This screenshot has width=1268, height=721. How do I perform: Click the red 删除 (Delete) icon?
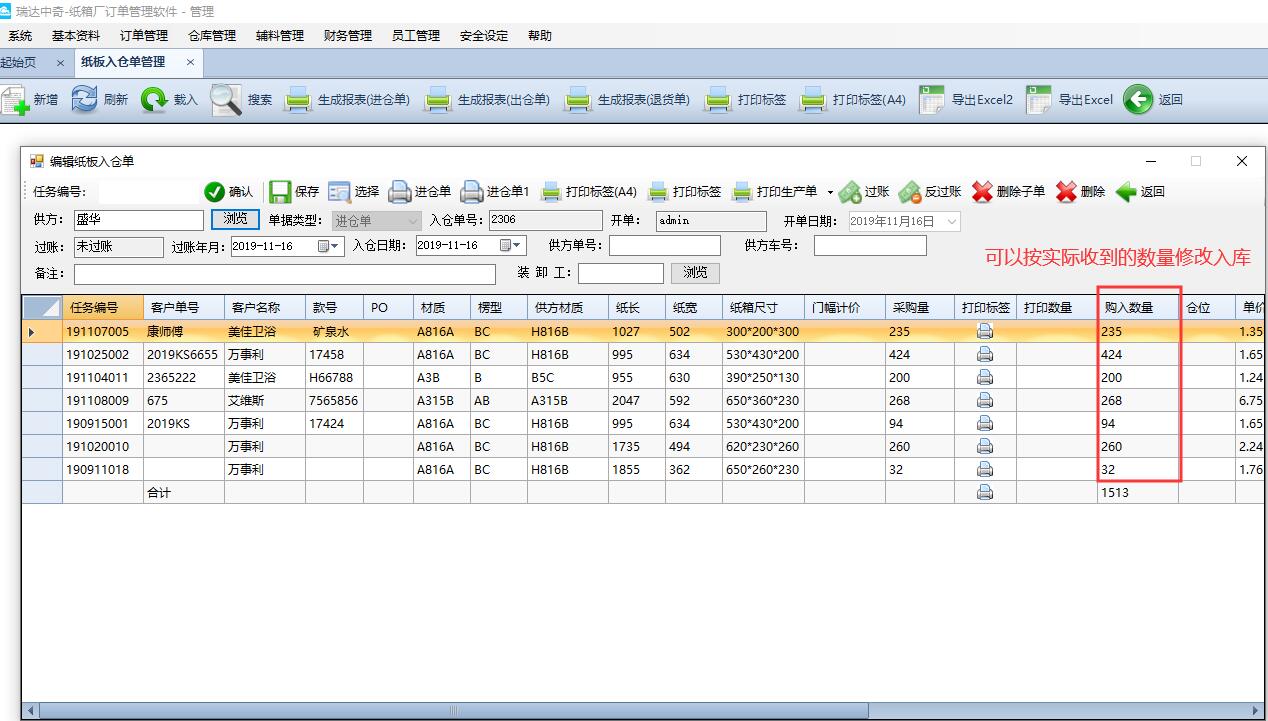pyautogui.click(x=1066, y=192)
